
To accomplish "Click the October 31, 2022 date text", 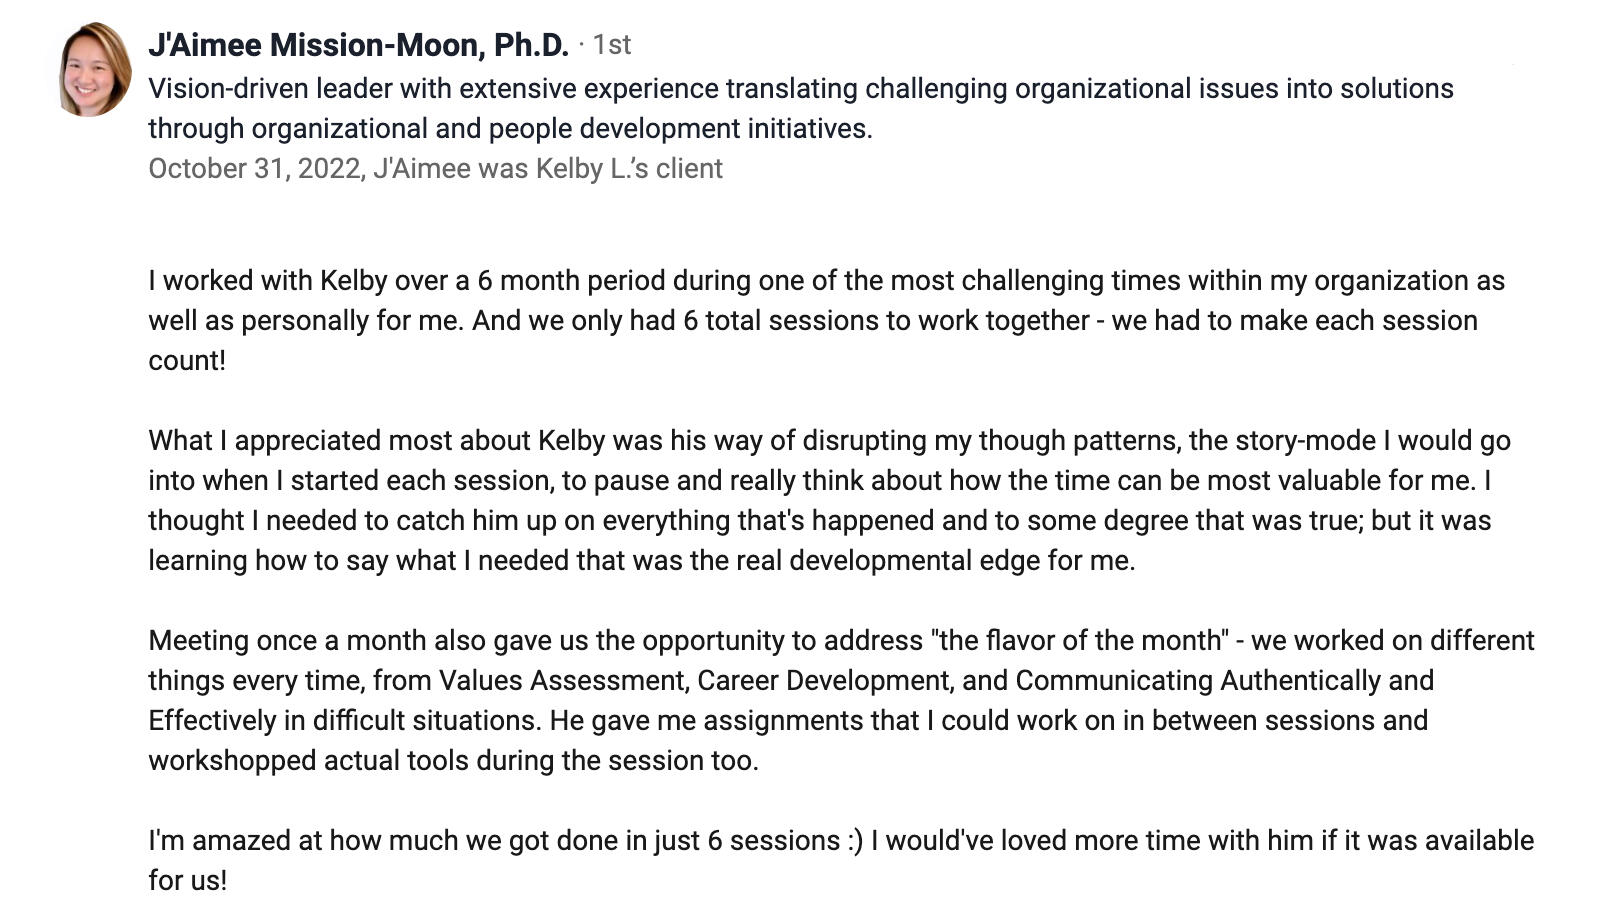I will tap(254, 169).
